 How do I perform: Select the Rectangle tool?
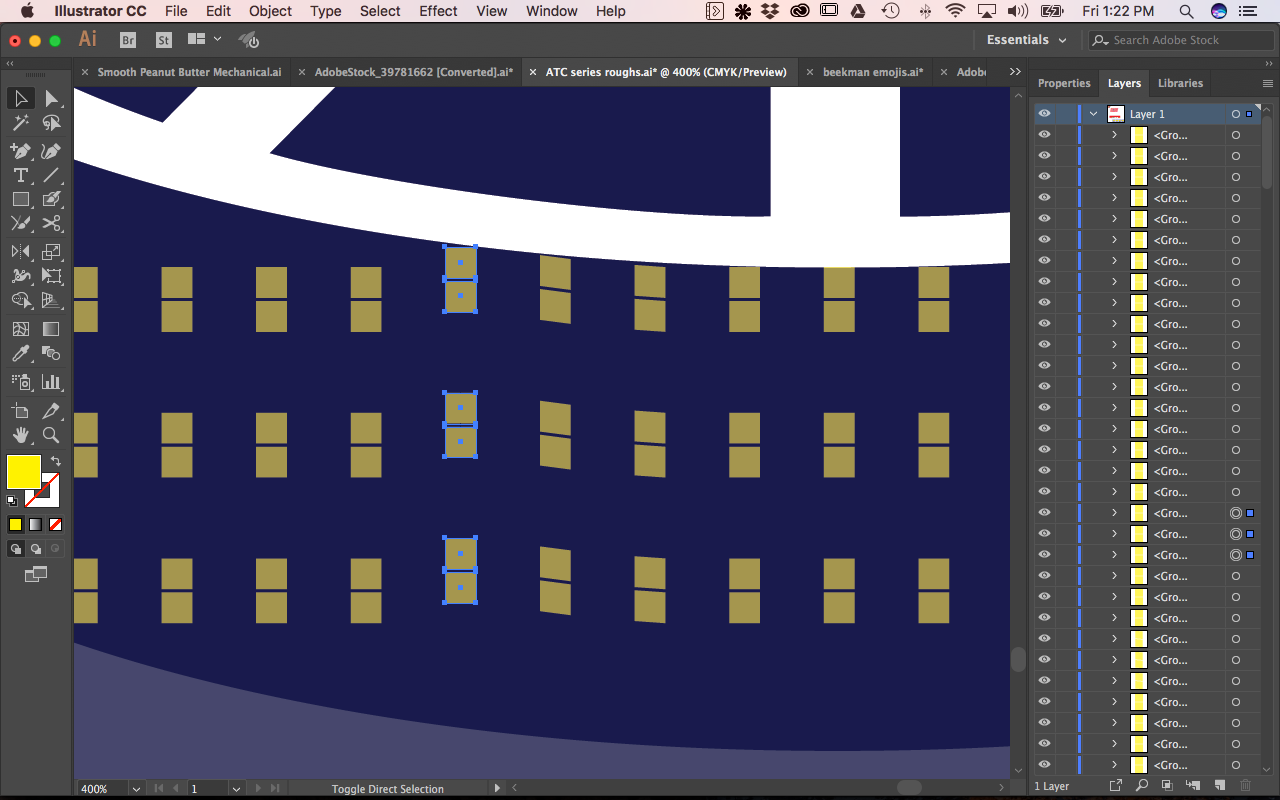[20, 200]
